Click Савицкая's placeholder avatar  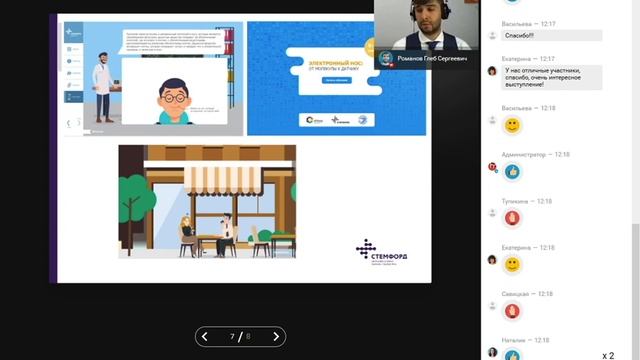(x=492, y=306)
